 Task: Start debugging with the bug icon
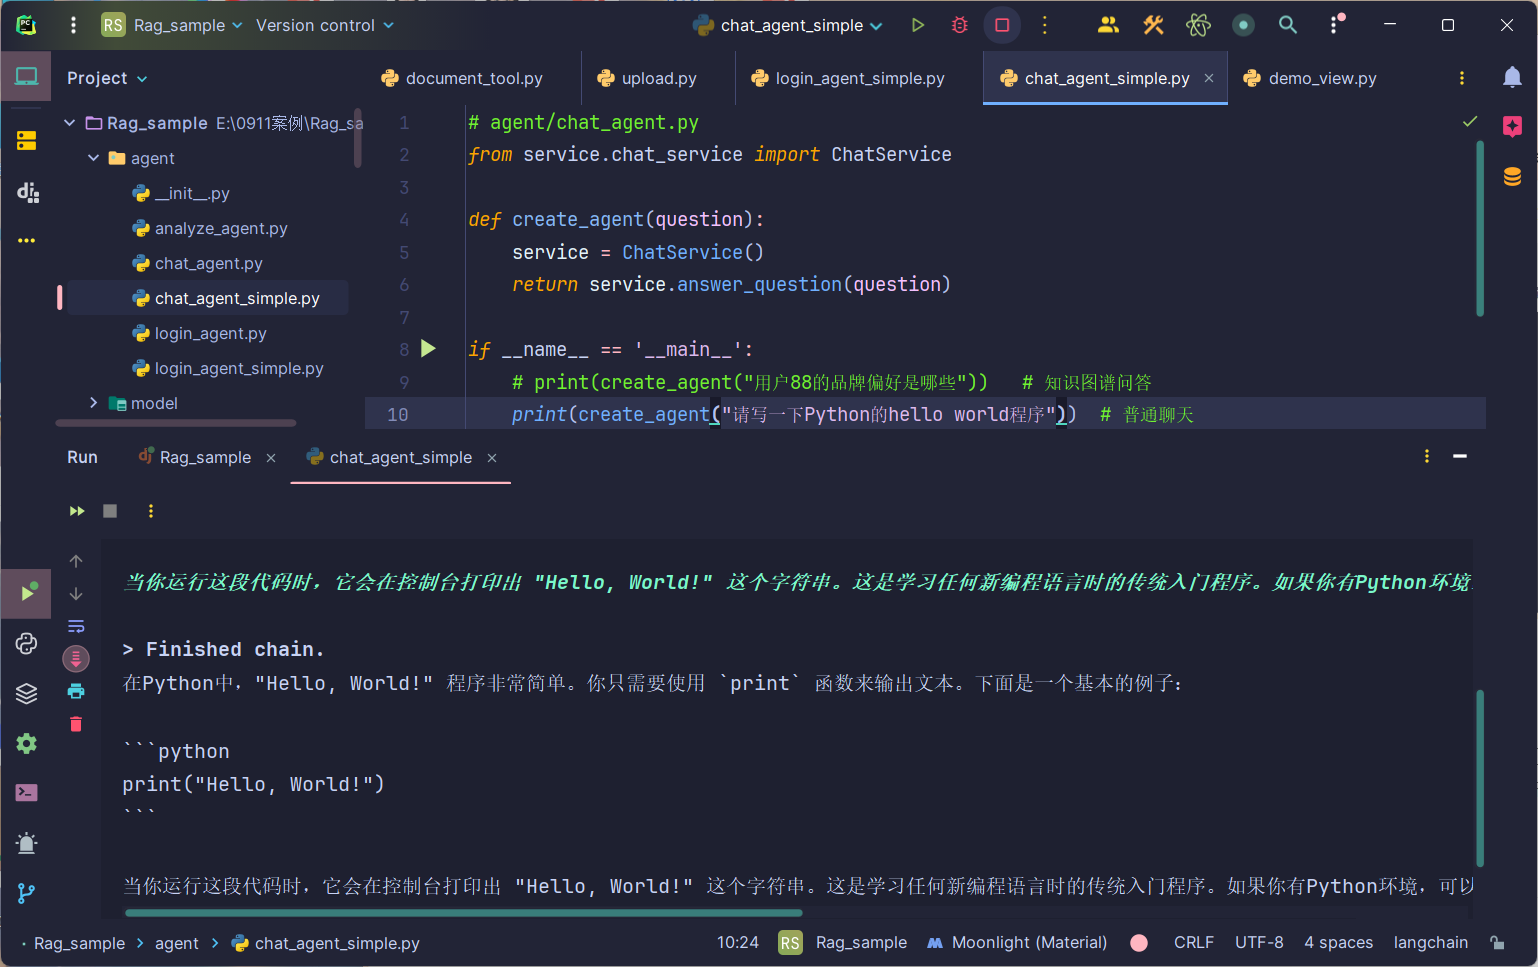pyautogui.click(x=960, y=25)
